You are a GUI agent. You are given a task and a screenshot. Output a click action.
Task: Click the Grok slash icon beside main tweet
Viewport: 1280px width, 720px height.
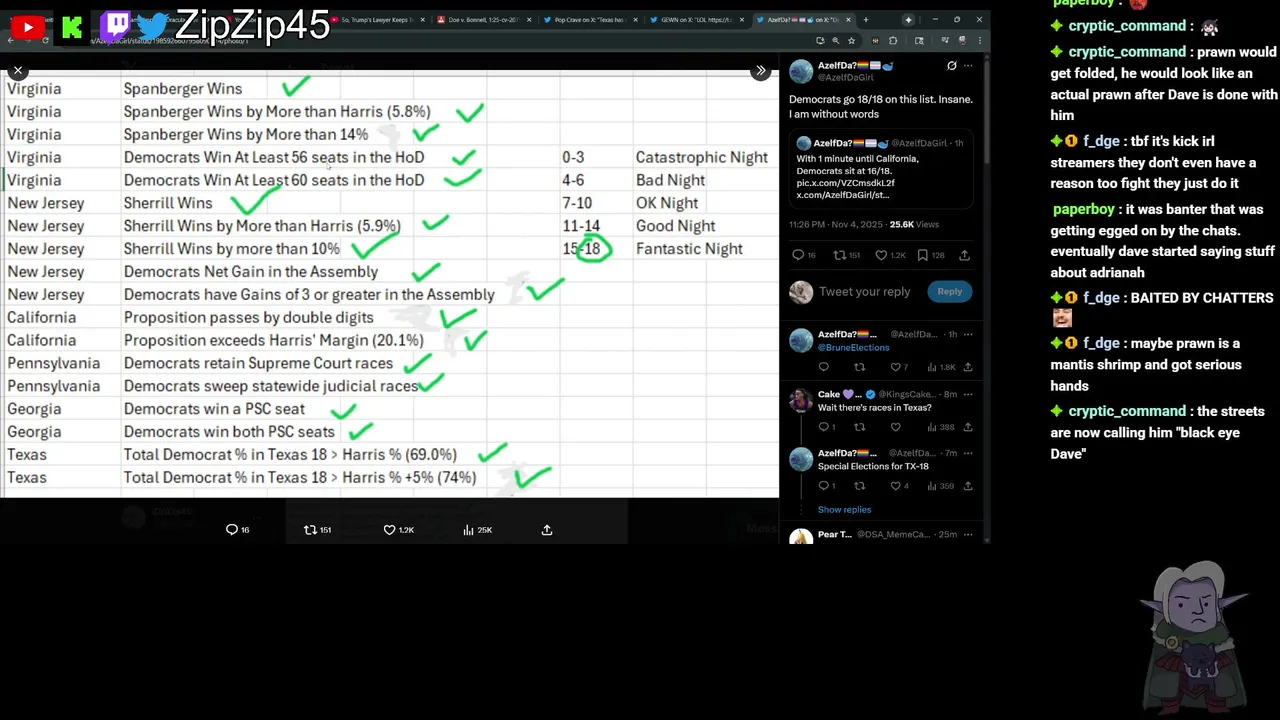pos(951,66)
